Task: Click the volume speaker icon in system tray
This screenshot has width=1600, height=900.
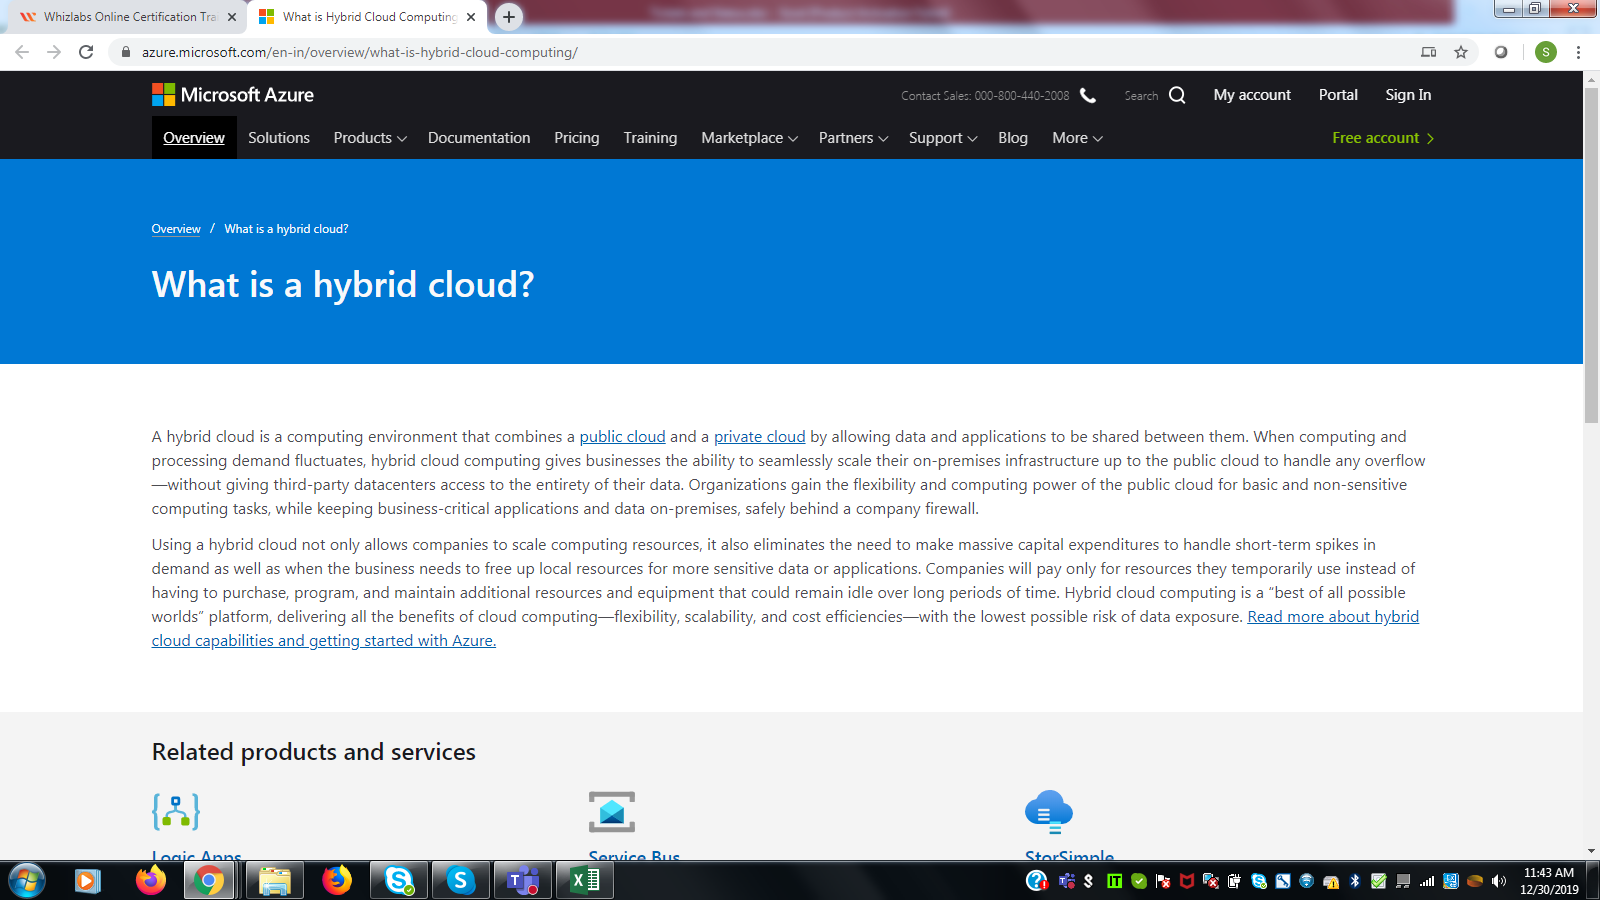Action: click(1498, 881)
